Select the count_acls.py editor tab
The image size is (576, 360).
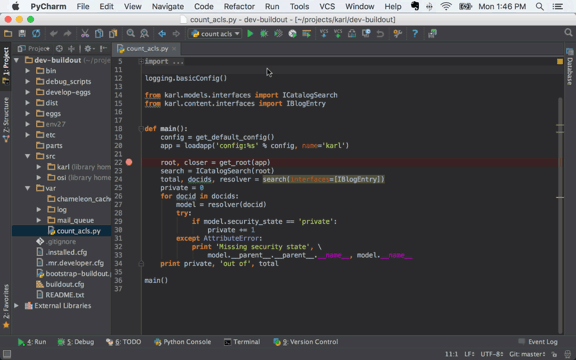(147, 48)
